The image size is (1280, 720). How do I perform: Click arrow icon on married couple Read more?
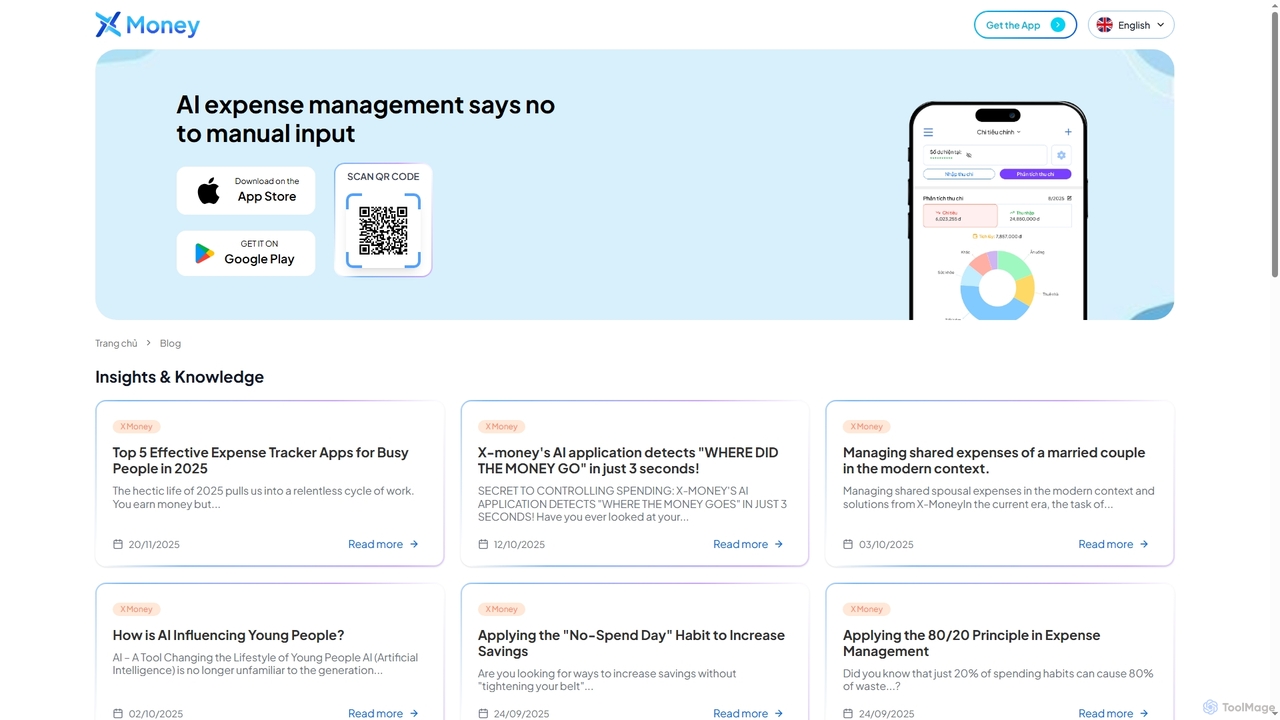click(x=1144, y=544)
